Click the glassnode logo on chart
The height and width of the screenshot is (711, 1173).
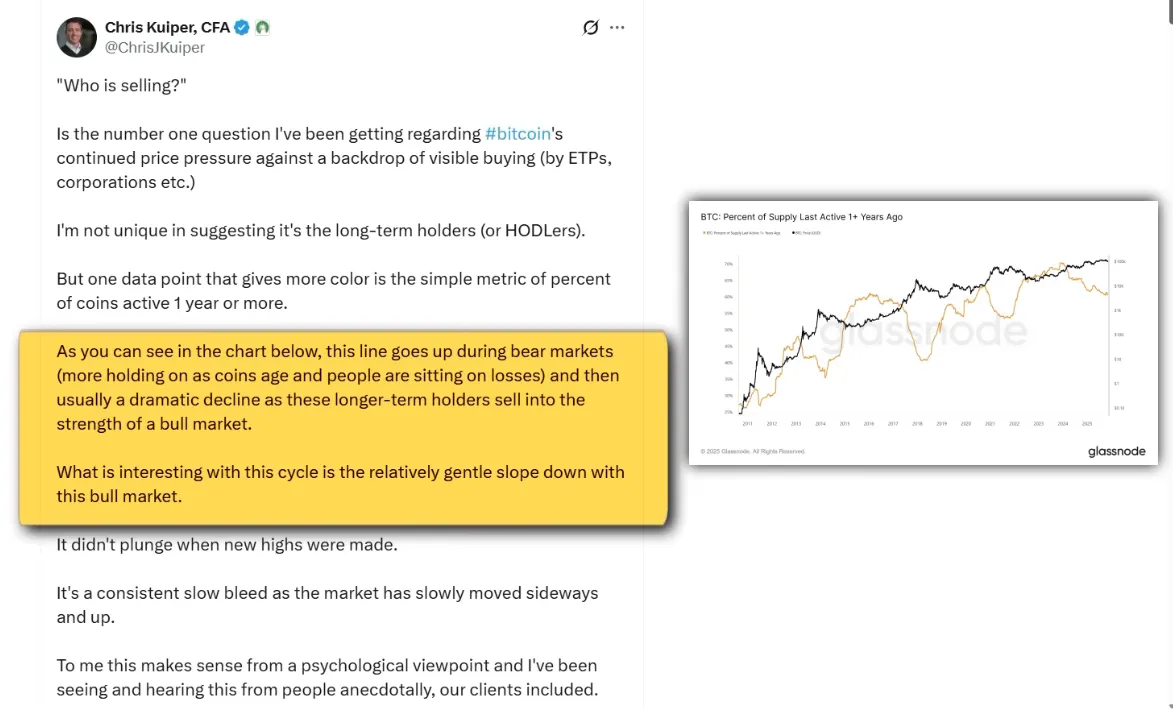pyautogui.click(x=1116, y=451)
